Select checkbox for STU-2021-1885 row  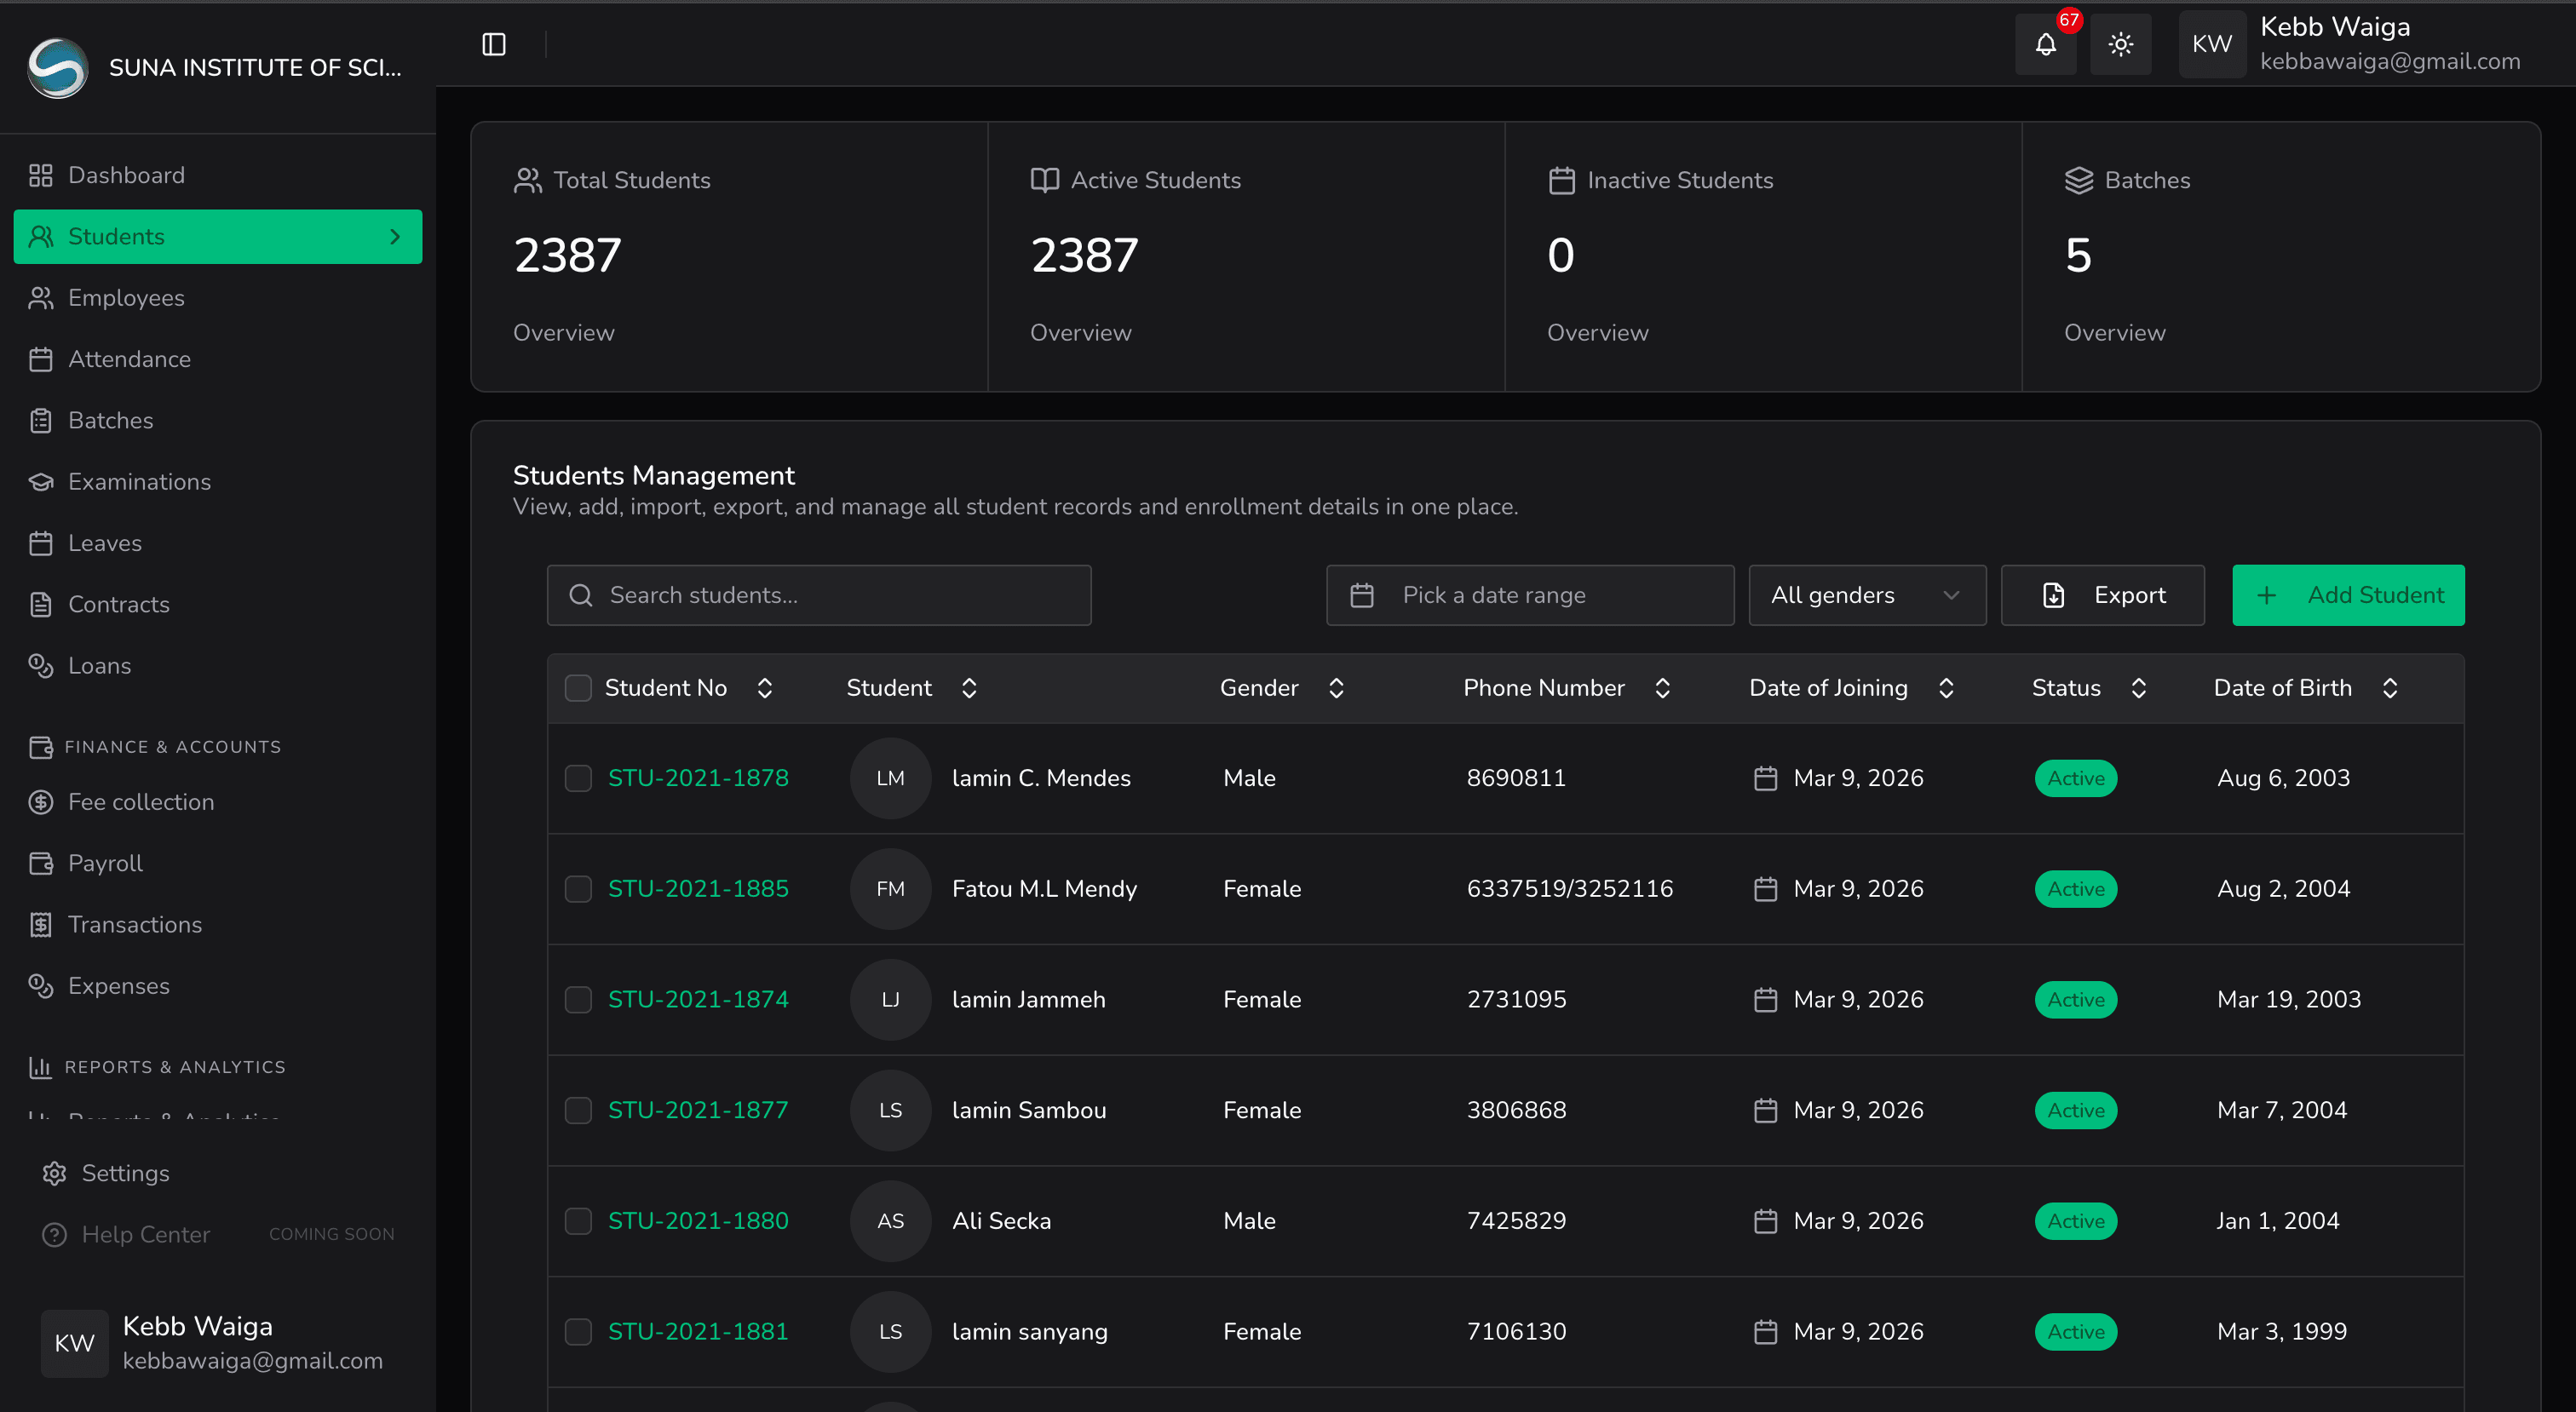click(x=578, y=889)
